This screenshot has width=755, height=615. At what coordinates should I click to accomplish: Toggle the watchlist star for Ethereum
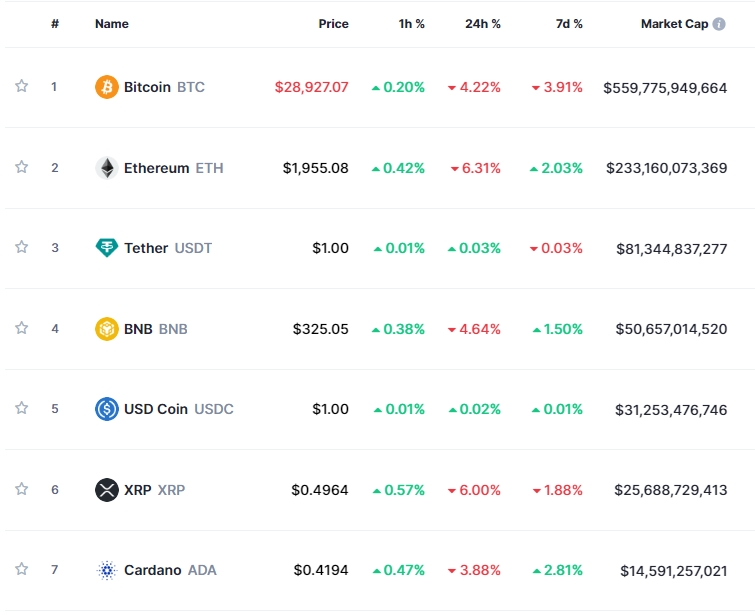tap(21, 167)
